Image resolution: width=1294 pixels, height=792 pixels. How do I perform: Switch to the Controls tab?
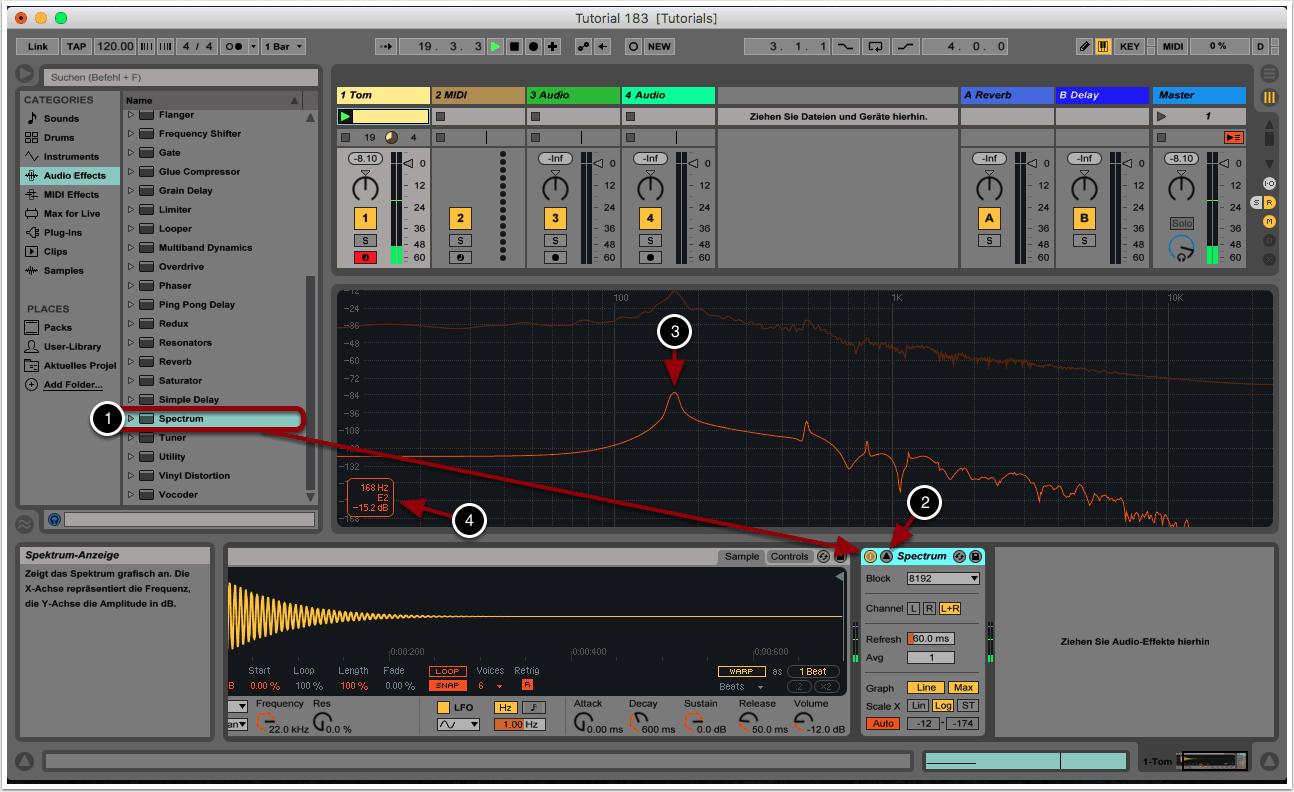[x=789, y=557]
